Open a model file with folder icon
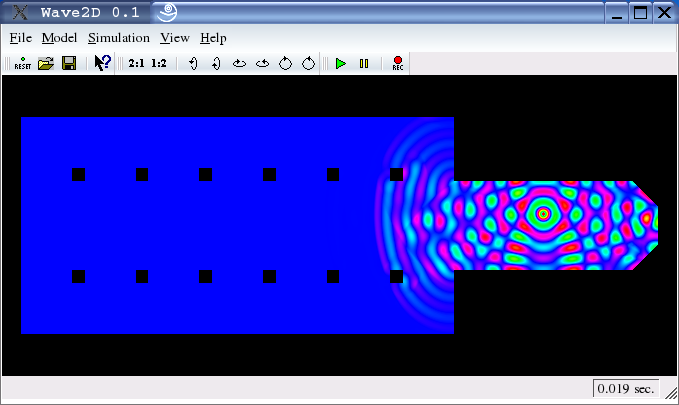Screen dimensions: 679x405 click(x=46, y=64)
